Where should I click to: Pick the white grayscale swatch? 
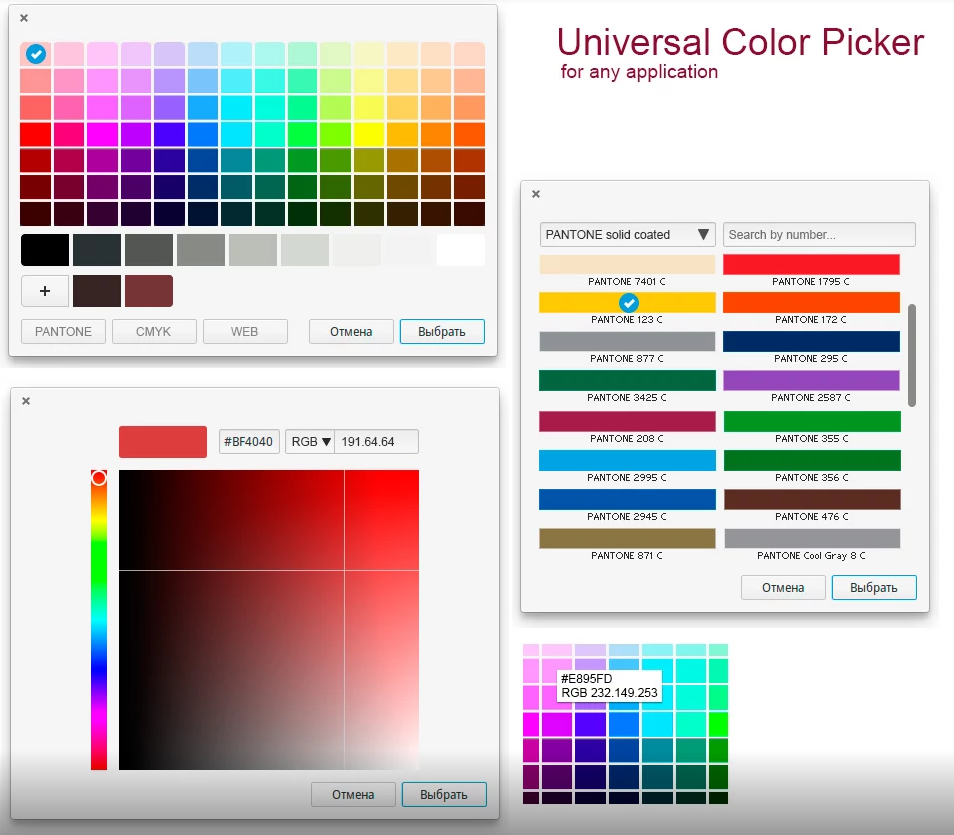click(x=461, y=250)
